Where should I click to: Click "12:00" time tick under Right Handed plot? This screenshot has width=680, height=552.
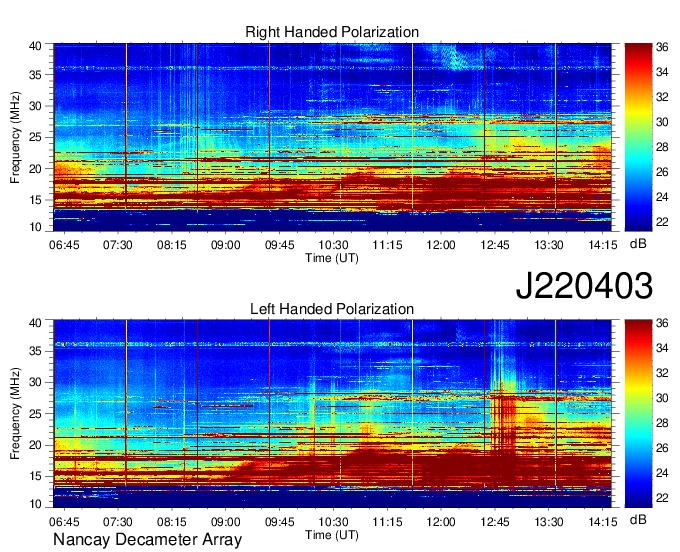441,245
